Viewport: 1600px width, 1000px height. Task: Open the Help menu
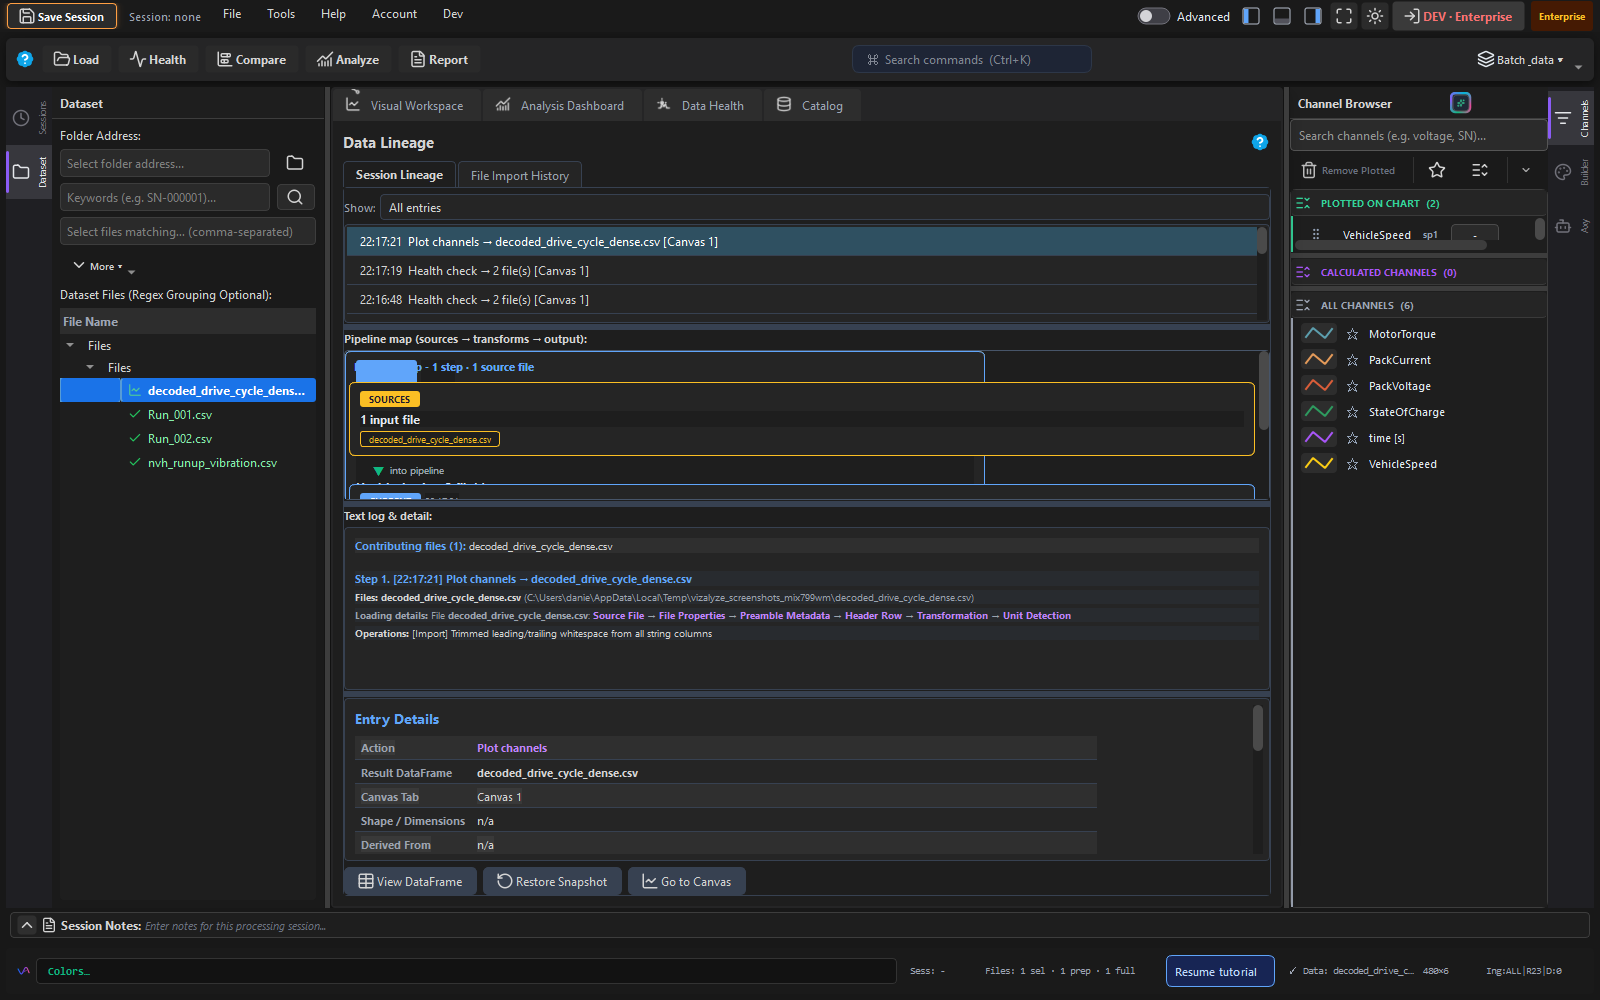333,14
